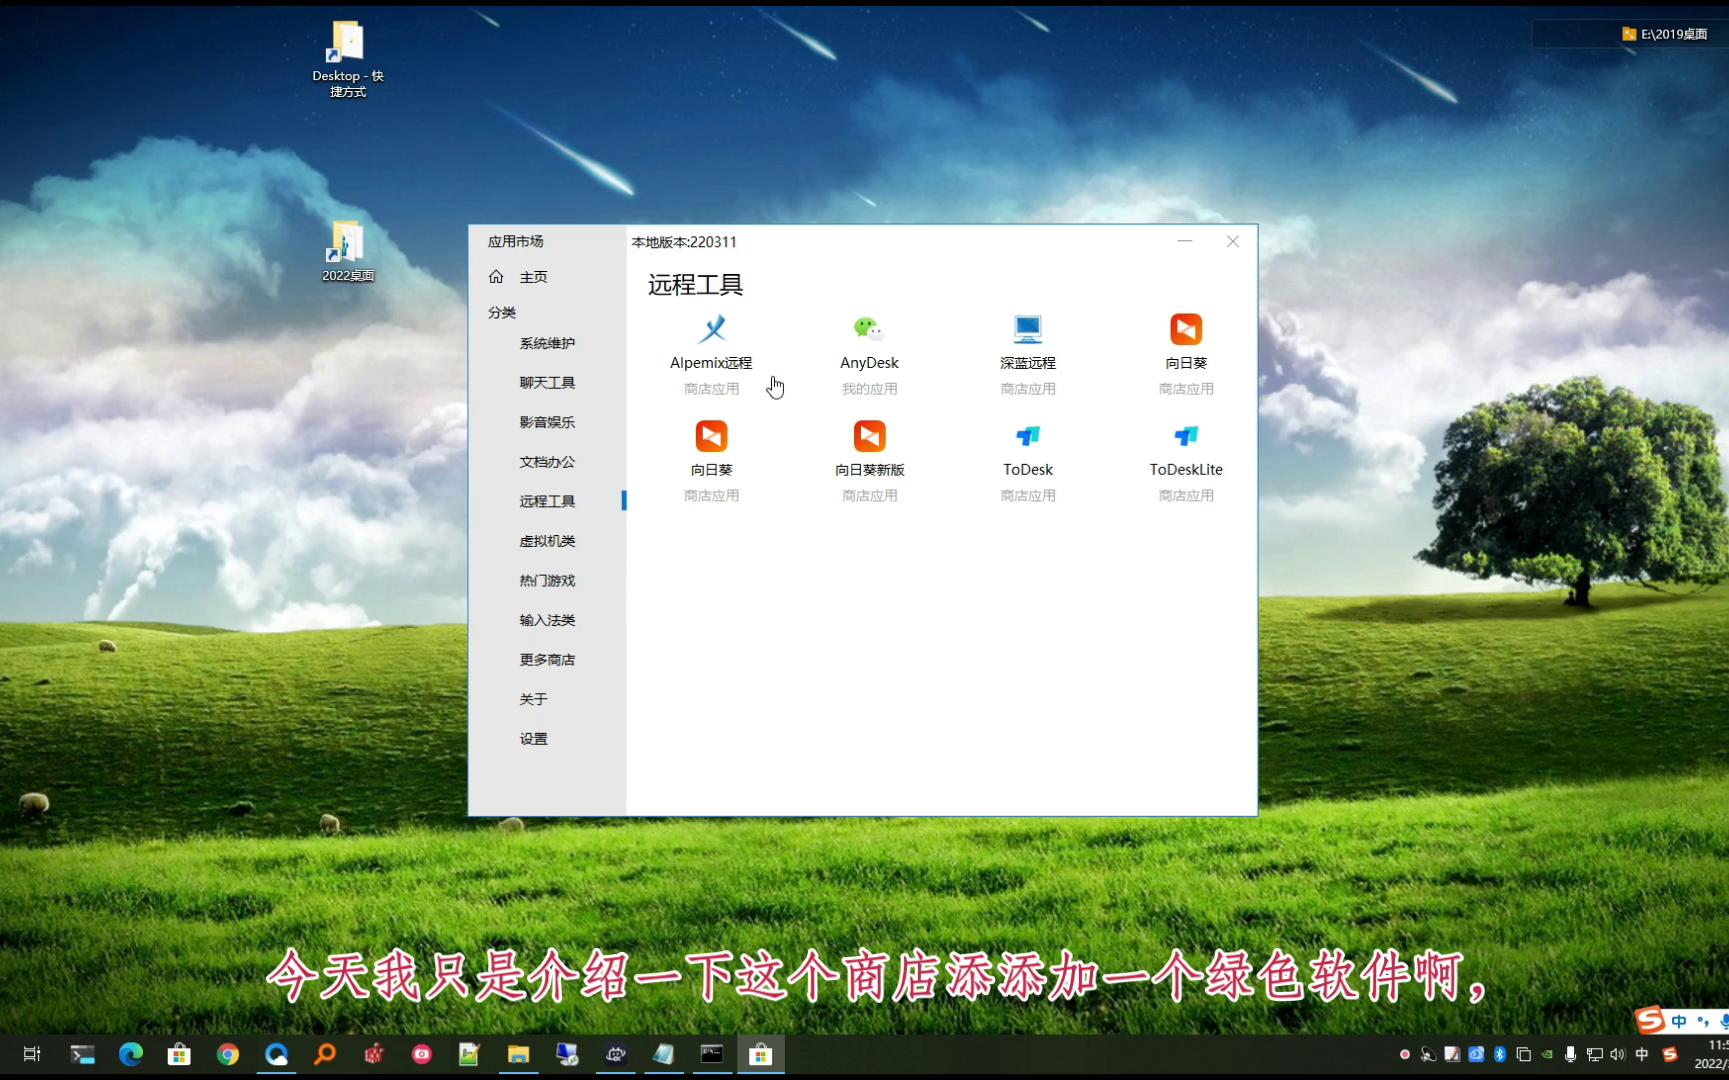Select the 文档办公 category
The image size is (1729, 1080).
point(547,462)
